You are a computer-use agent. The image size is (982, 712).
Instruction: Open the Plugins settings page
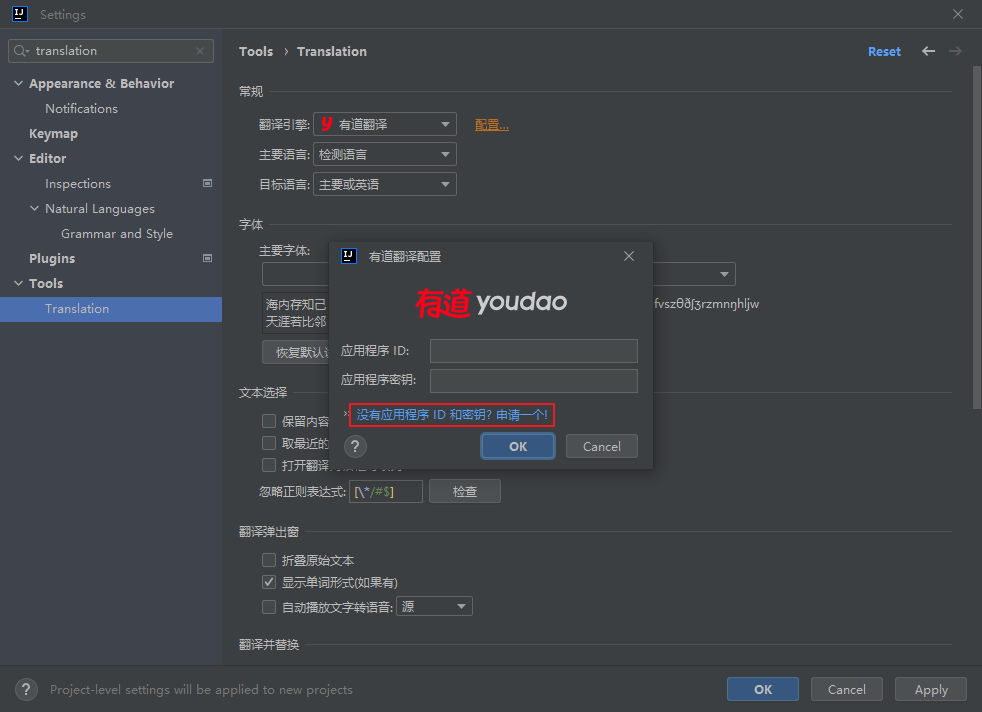click(52, 259)
